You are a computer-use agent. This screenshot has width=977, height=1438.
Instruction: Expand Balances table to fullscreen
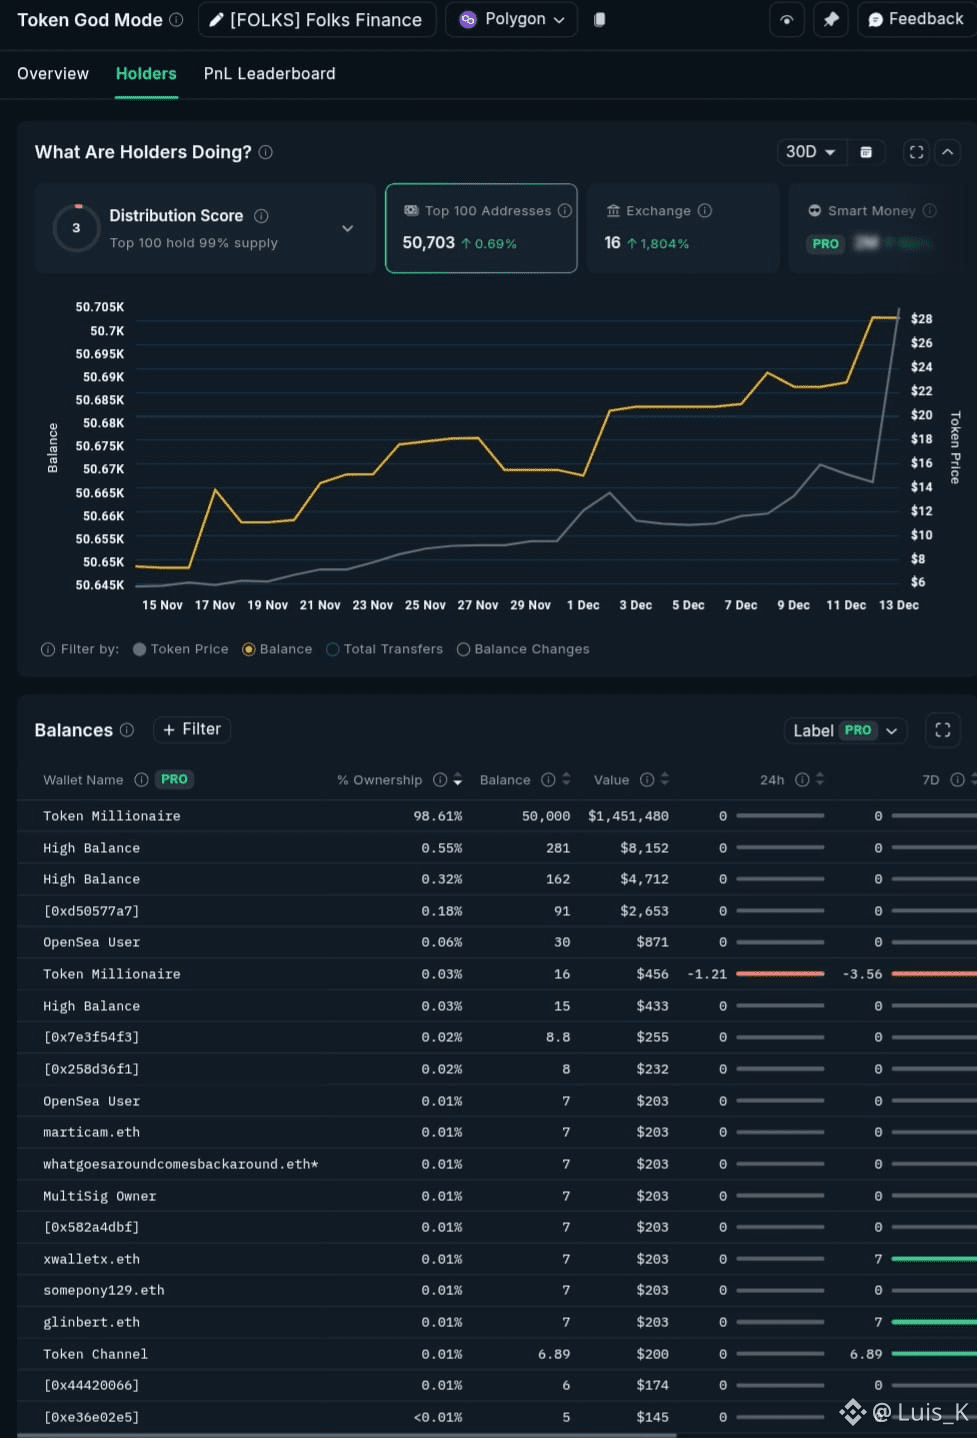click(x=943, y=730)
